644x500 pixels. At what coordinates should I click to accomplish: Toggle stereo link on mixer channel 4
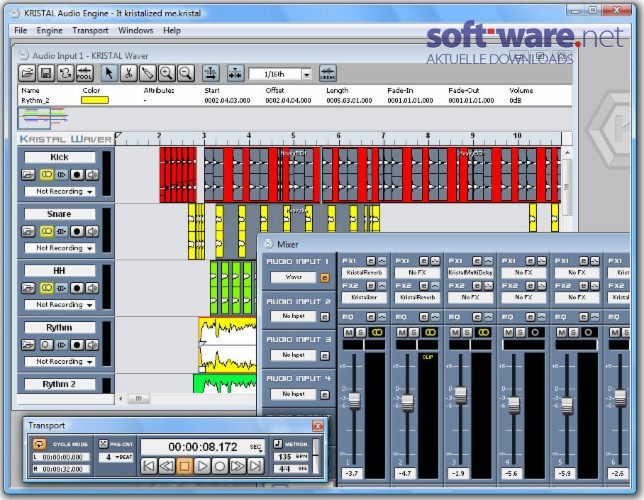click(x=535, y=332)
